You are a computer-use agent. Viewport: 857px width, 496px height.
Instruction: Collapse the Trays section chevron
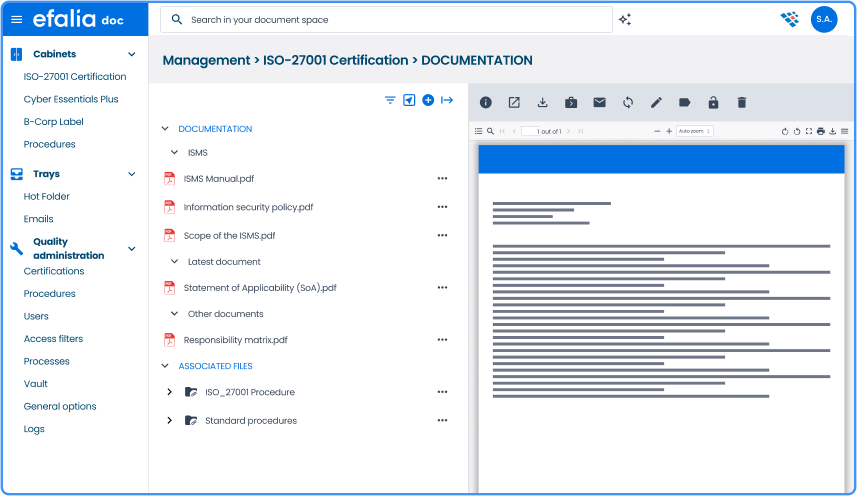coord(131,174)
